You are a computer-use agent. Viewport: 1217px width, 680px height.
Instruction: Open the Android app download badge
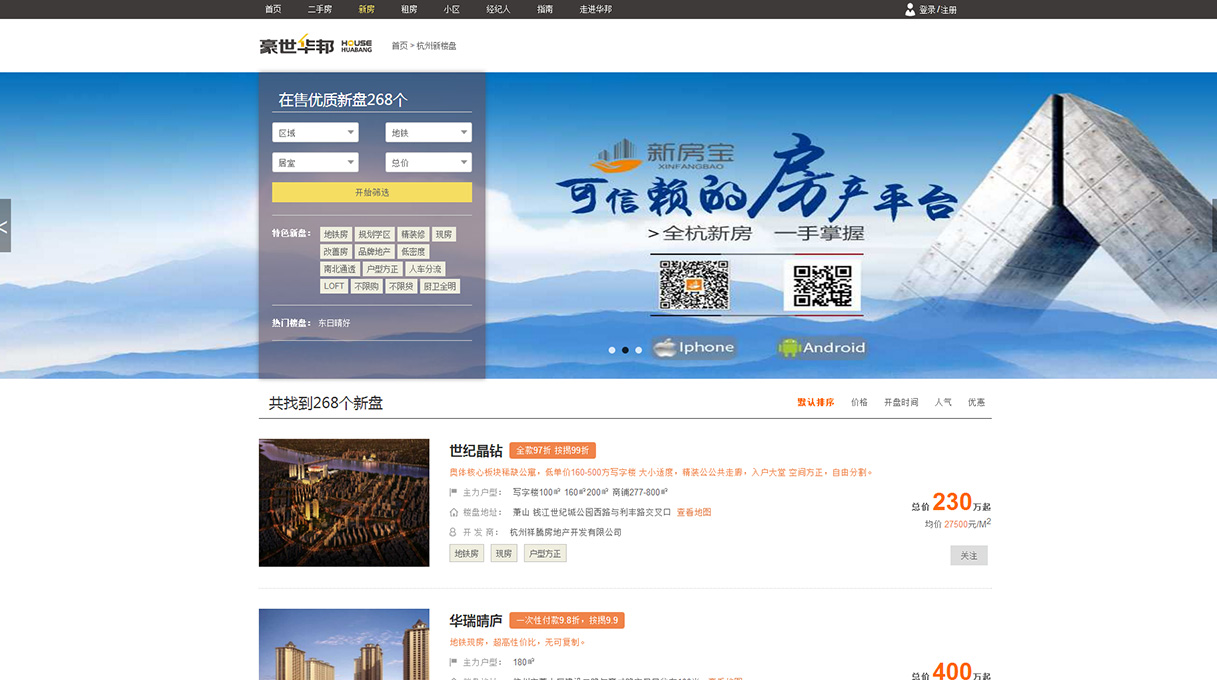(x=822, y=348)
